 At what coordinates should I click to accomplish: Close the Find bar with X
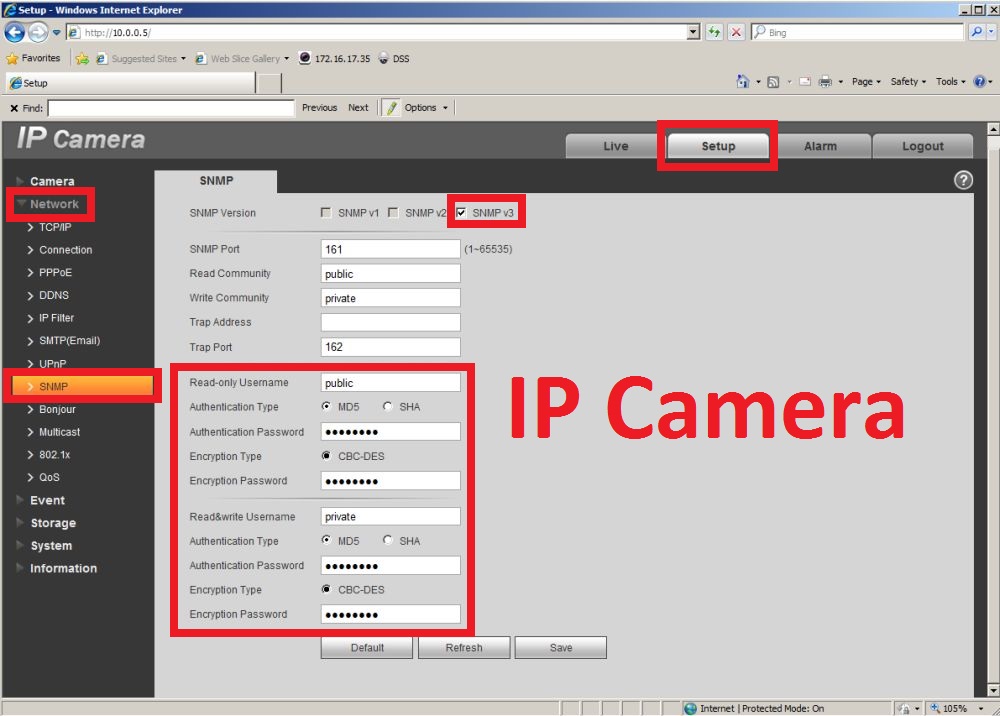point(14,108)
